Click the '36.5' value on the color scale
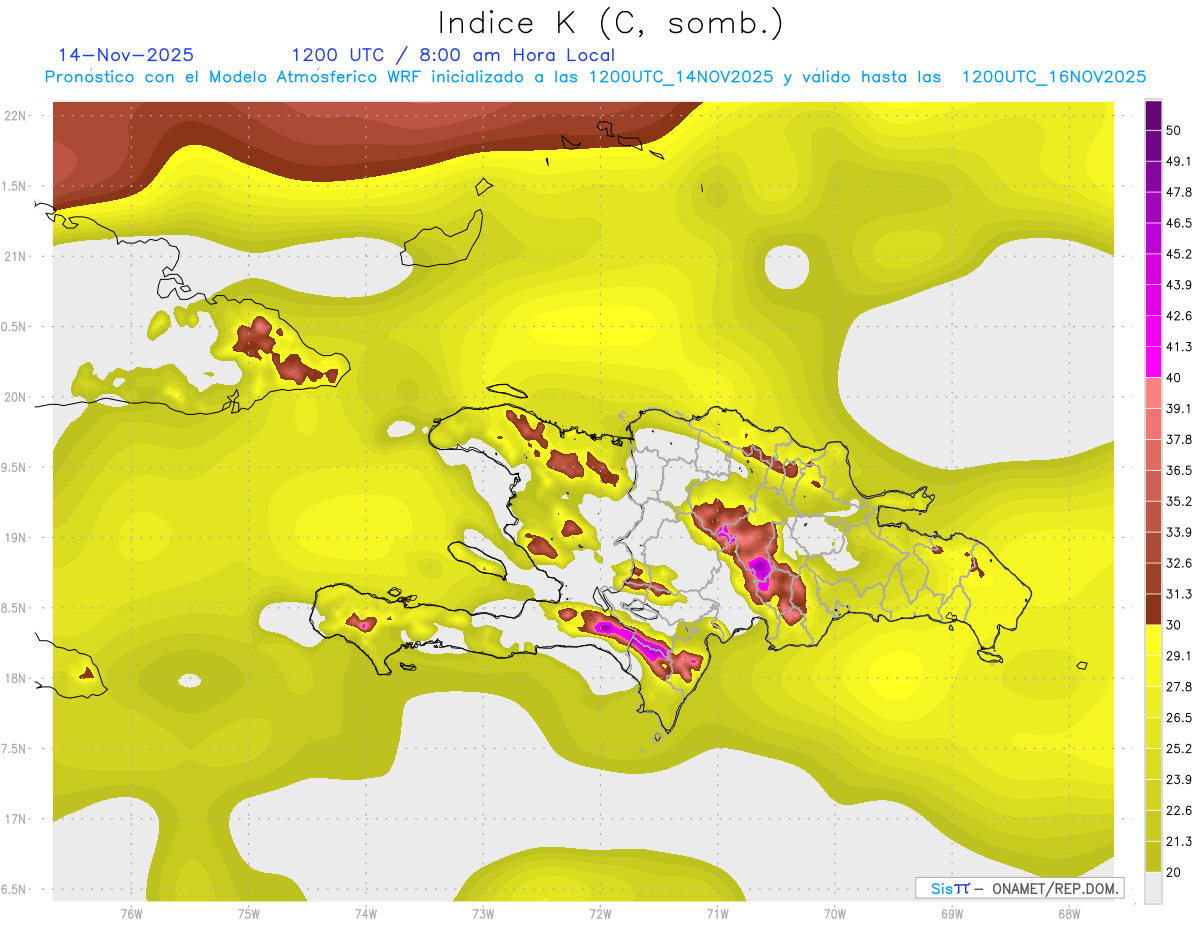 point(1179,471)
